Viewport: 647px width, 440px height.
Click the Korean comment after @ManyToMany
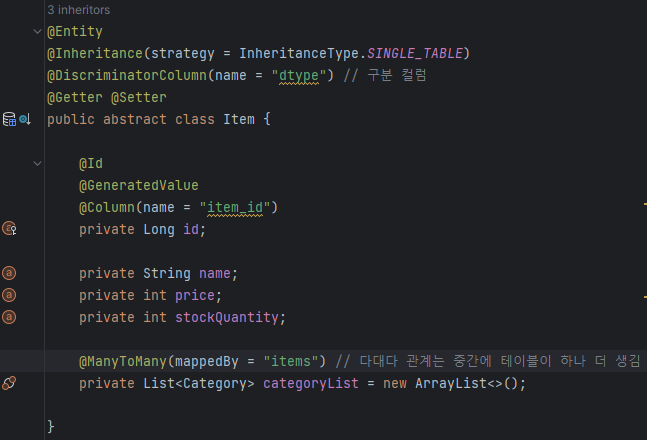(488, 362)
